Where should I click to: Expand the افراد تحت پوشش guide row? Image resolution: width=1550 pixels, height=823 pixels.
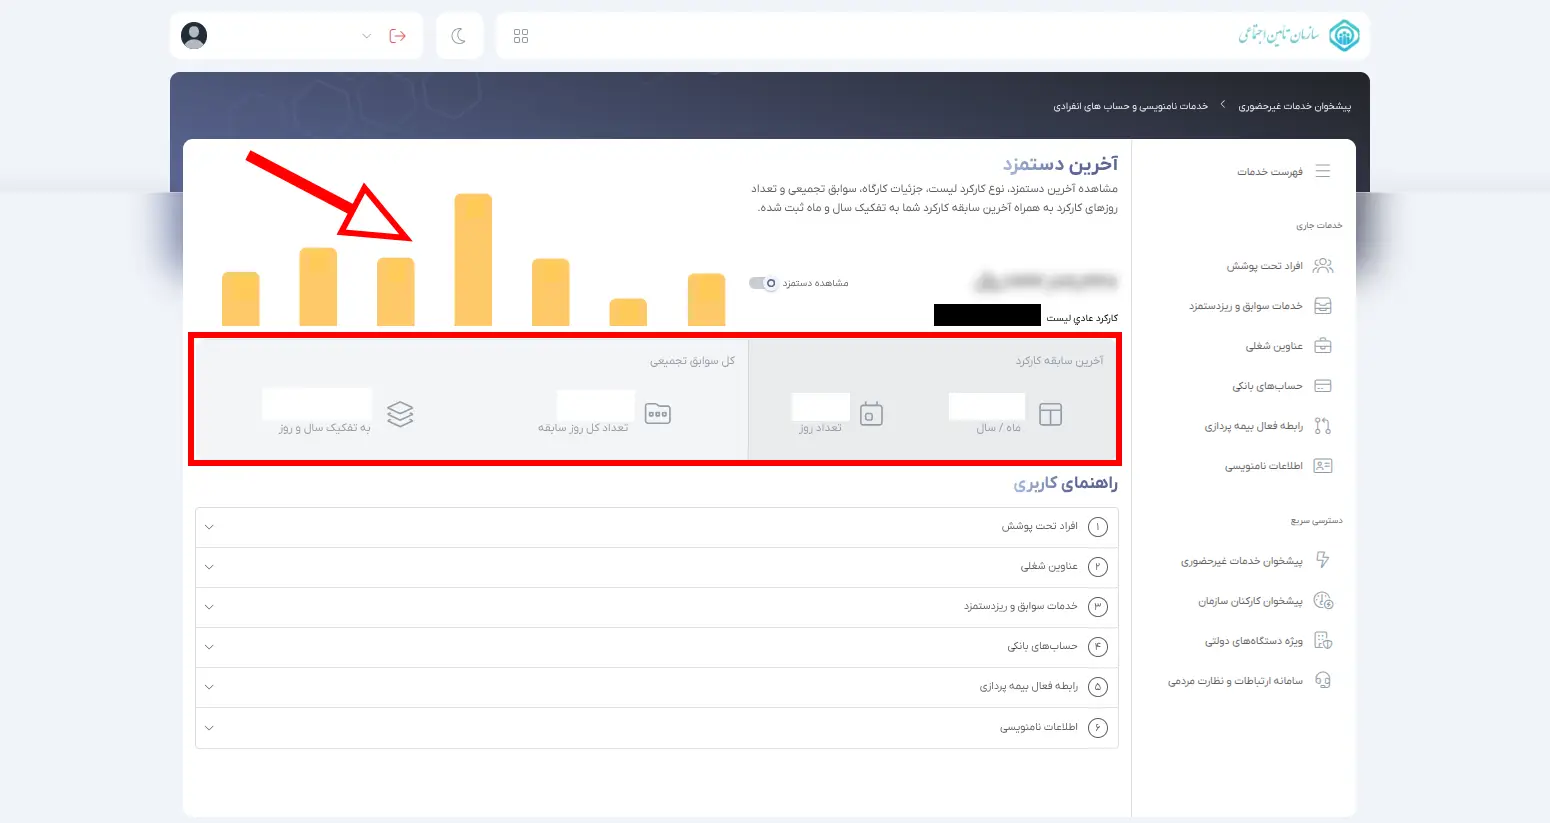click(657, 527)
